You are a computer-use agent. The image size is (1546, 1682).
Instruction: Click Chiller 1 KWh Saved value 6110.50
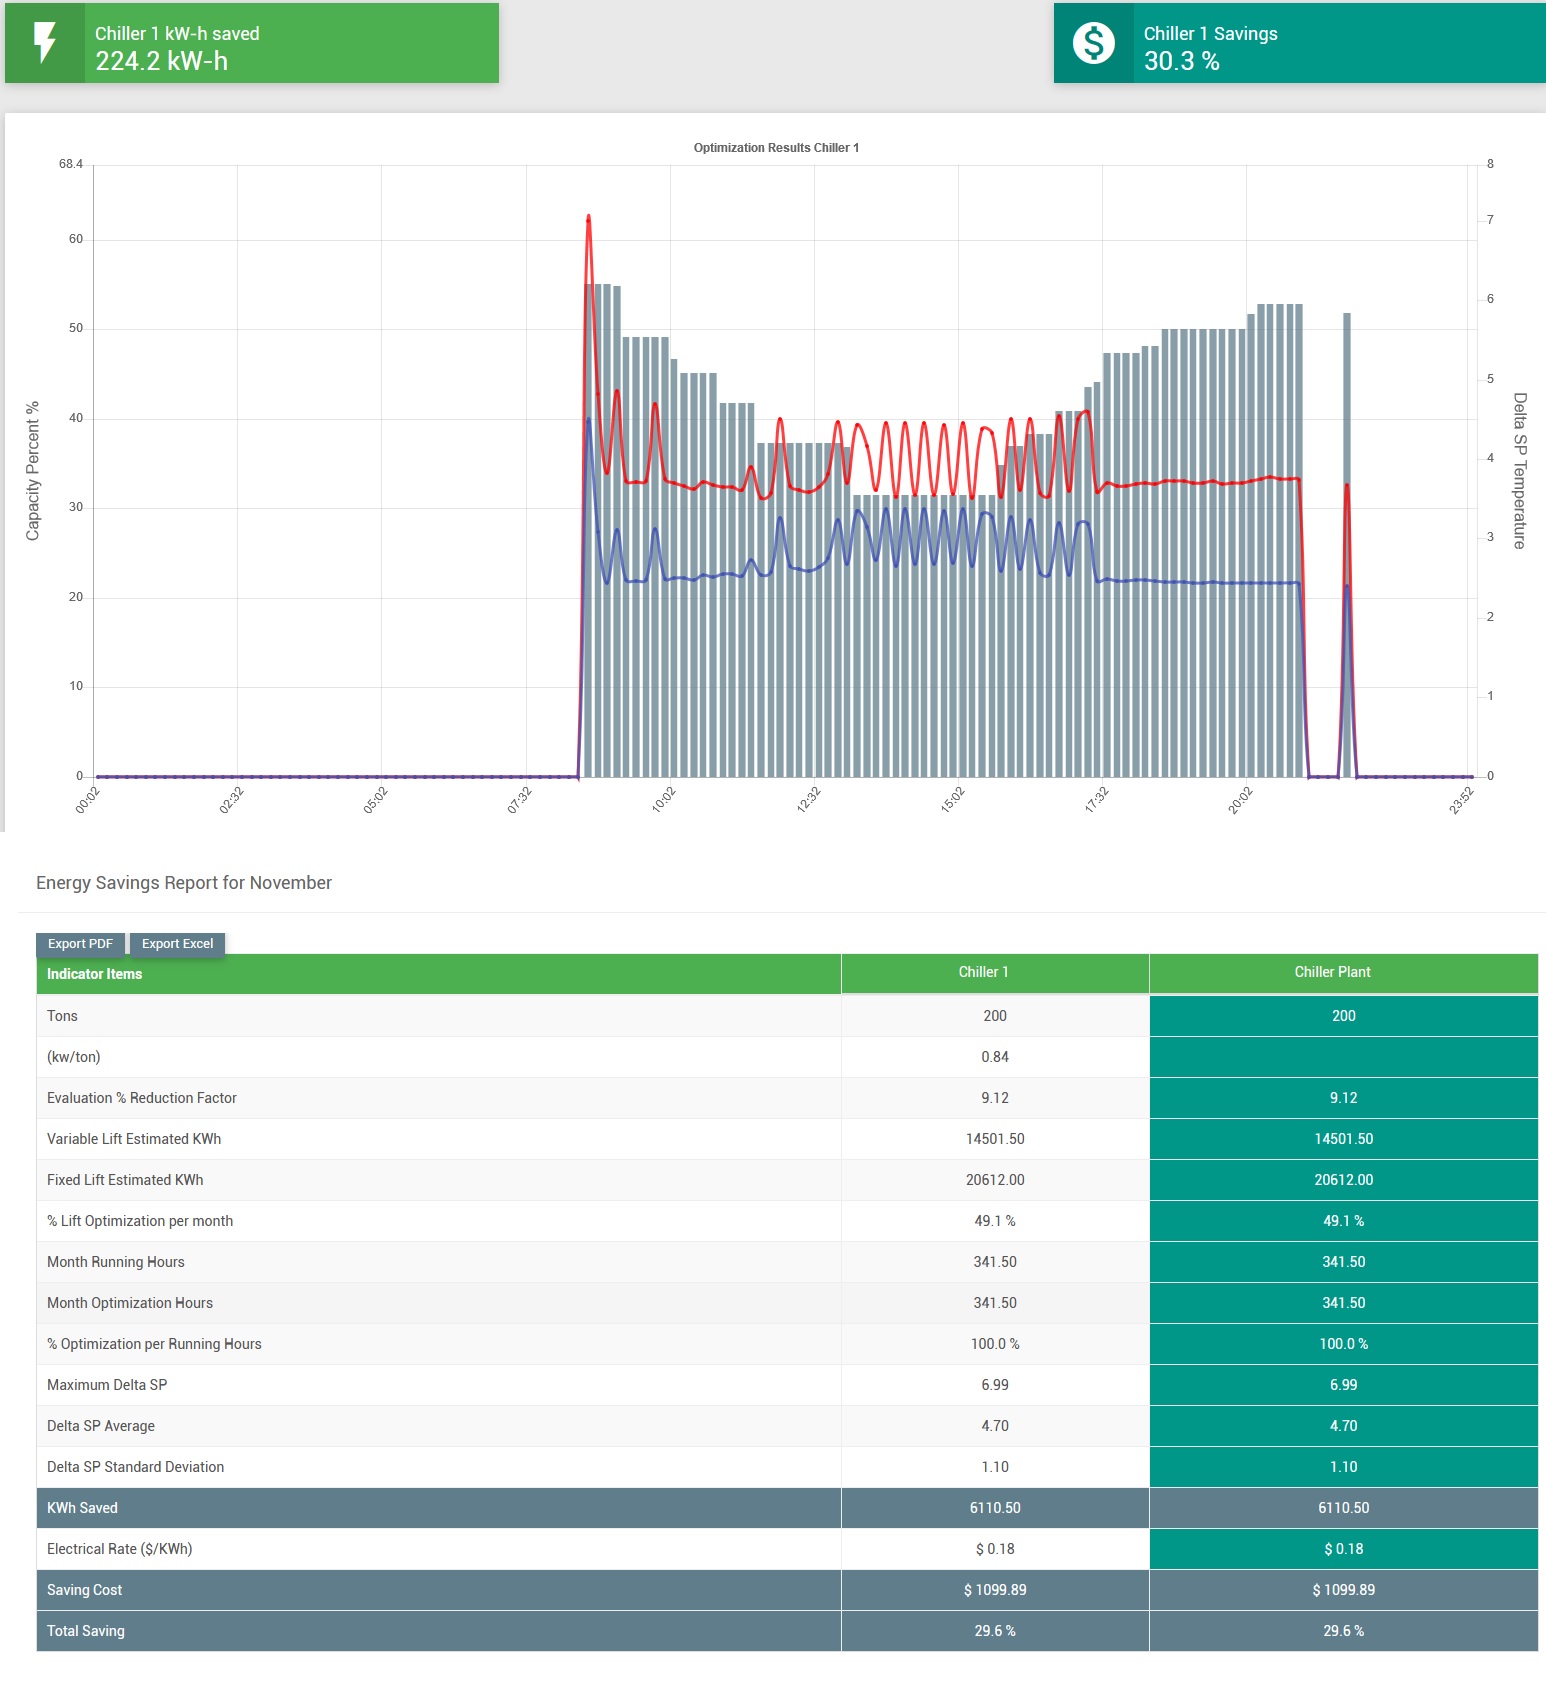995,1508
